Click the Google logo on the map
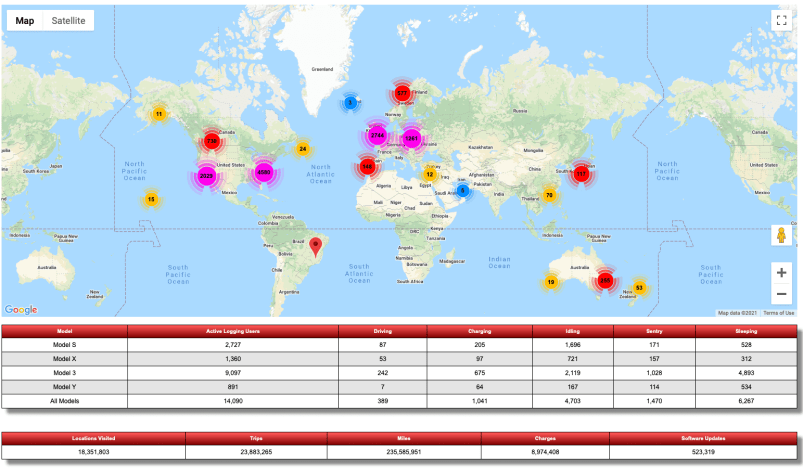This screenshot has height=475, width=803. [21, 310]
